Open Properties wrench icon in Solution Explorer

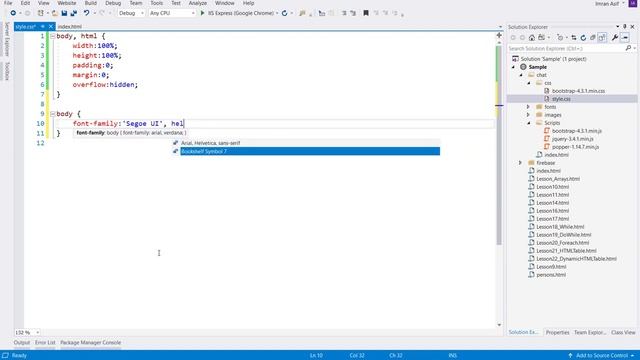[615, 38]
